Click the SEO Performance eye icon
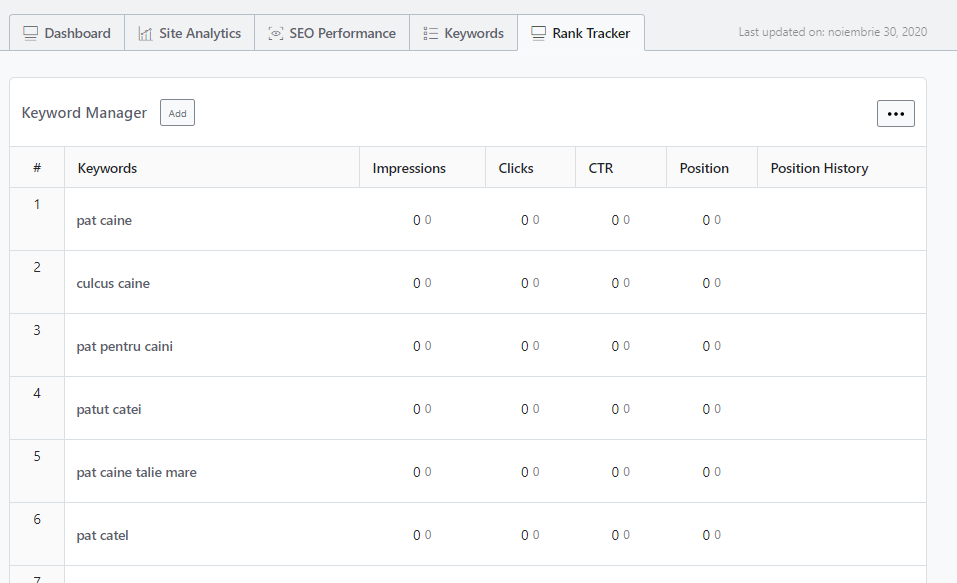 click(275, 33)
